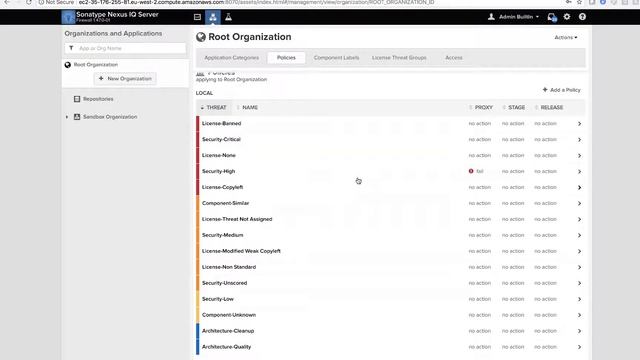Click blue threat bar of Architecture-Cleanup
The image size is (640, 360).
pos(198,331)
